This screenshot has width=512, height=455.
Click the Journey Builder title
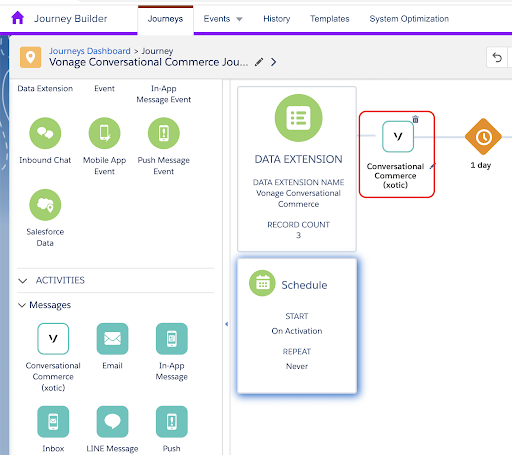pyautogui.click(x=71, y=19)
